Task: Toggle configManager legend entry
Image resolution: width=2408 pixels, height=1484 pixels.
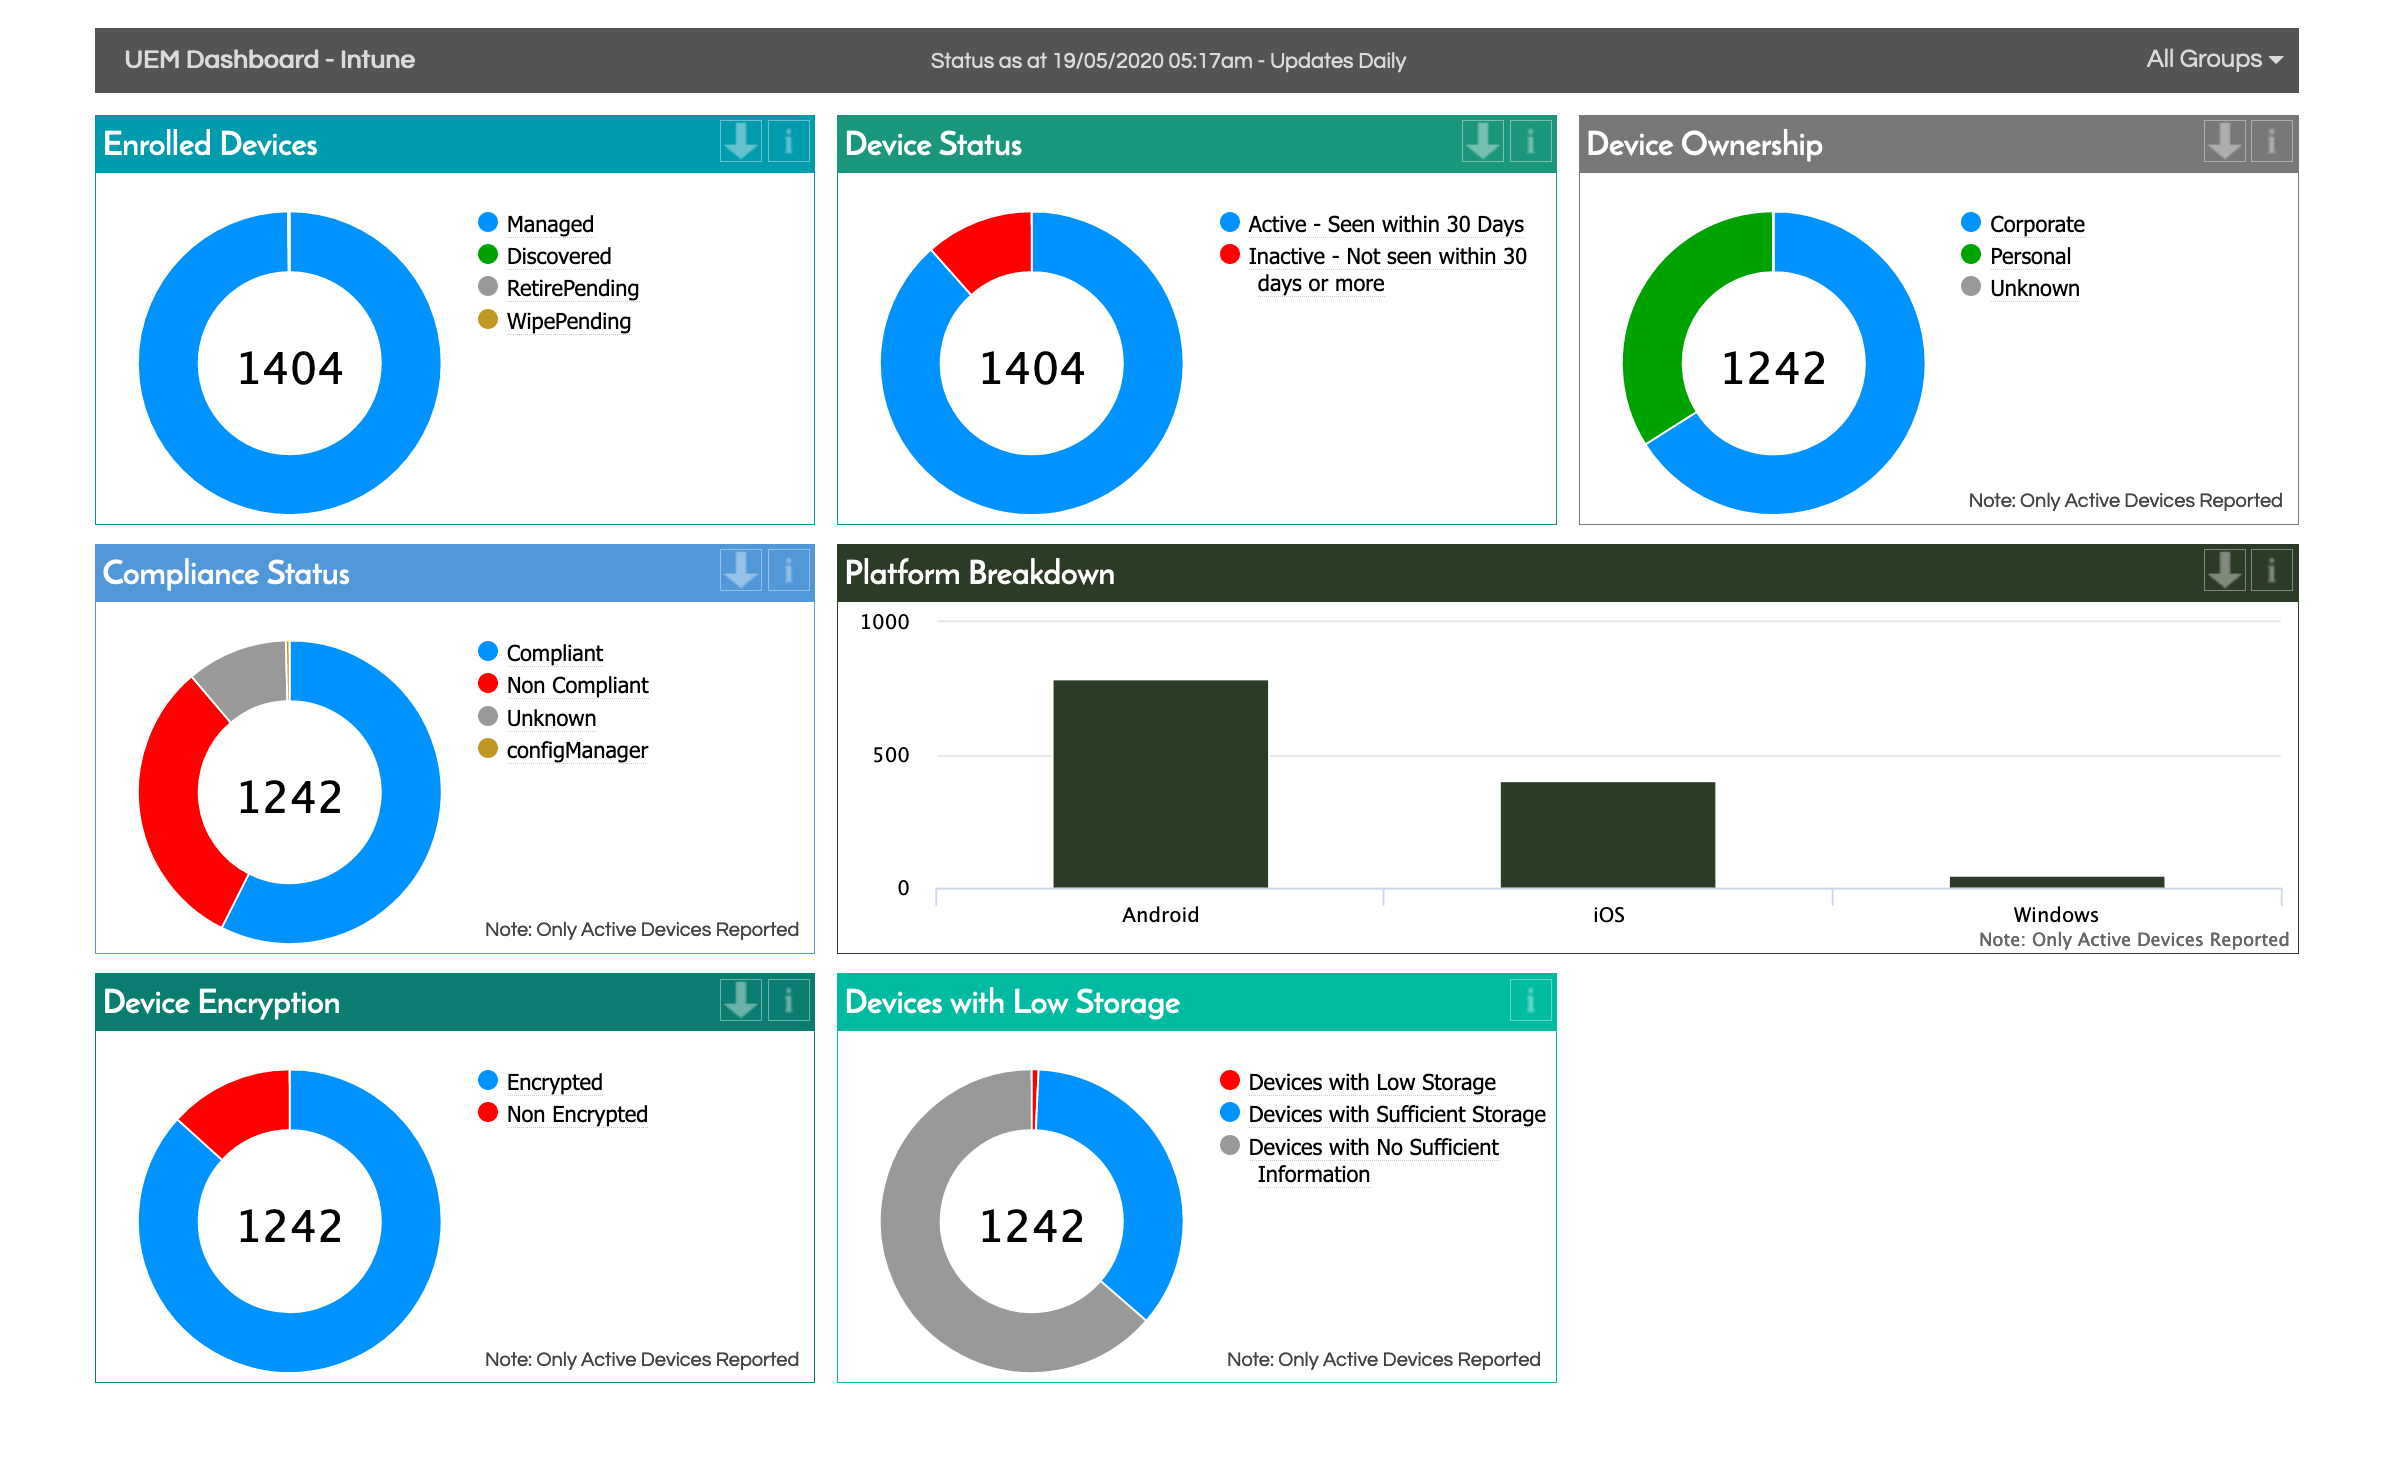Action: click(x=563, y=750)
